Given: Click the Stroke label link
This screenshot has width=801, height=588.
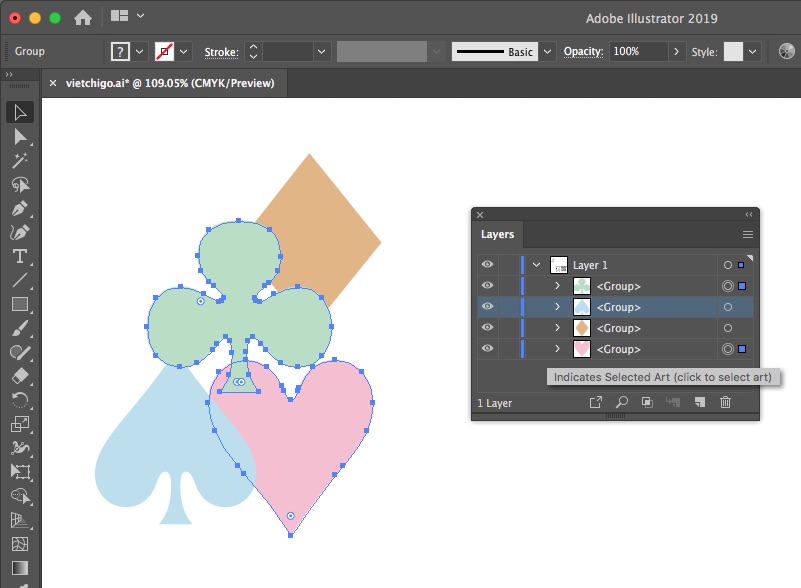Looking at the screenshot, I should [x=221, y=51].
